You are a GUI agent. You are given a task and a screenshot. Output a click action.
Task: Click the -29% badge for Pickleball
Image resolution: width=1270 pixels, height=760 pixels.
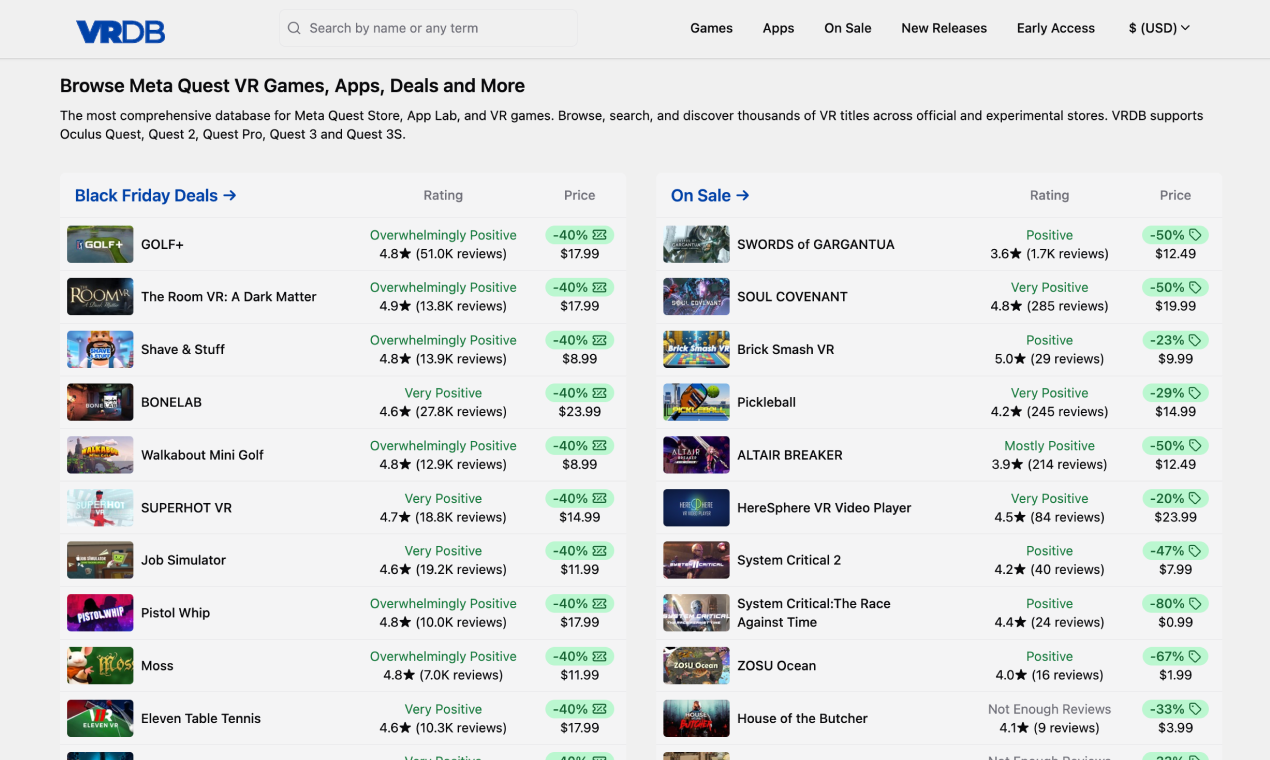[1175, 393]
